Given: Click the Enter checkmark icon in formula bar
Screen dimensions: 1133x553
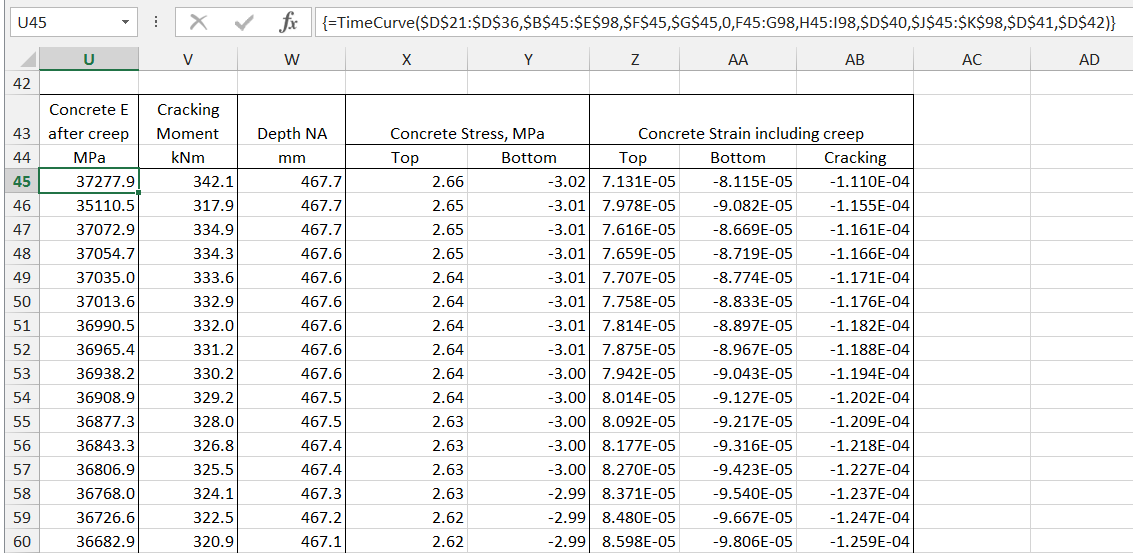Looking at the screenshot, I should (x=244, y=22).
